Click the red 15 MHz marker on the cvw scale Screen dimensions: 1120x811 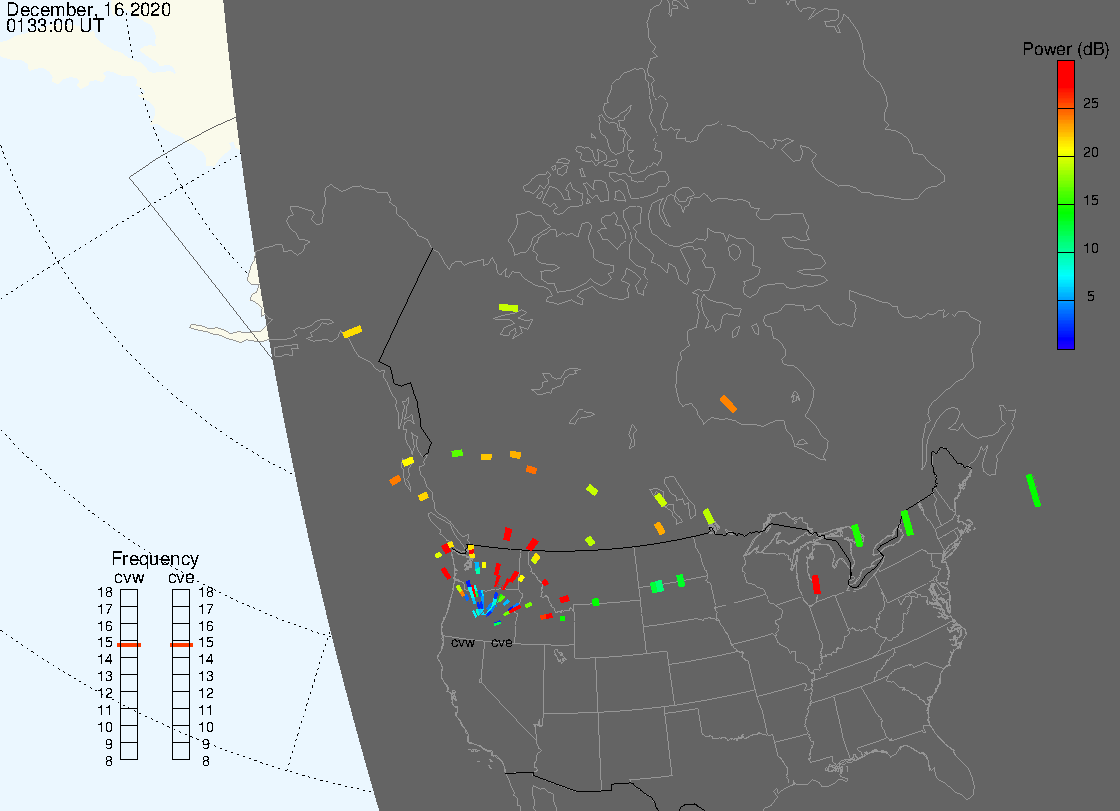point(129,645)
